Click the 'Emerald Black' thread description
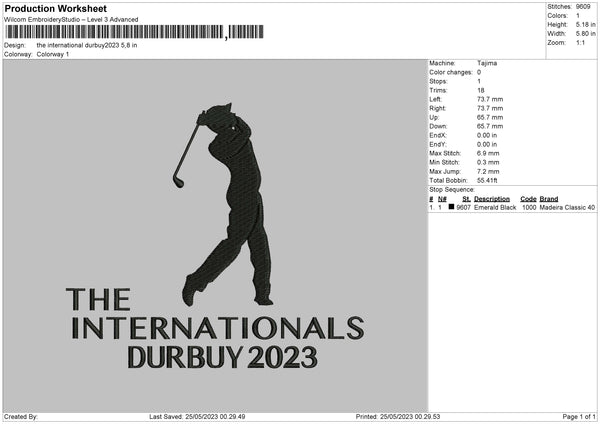The width and height of the screenshot is (600, 424). point(495,207)
